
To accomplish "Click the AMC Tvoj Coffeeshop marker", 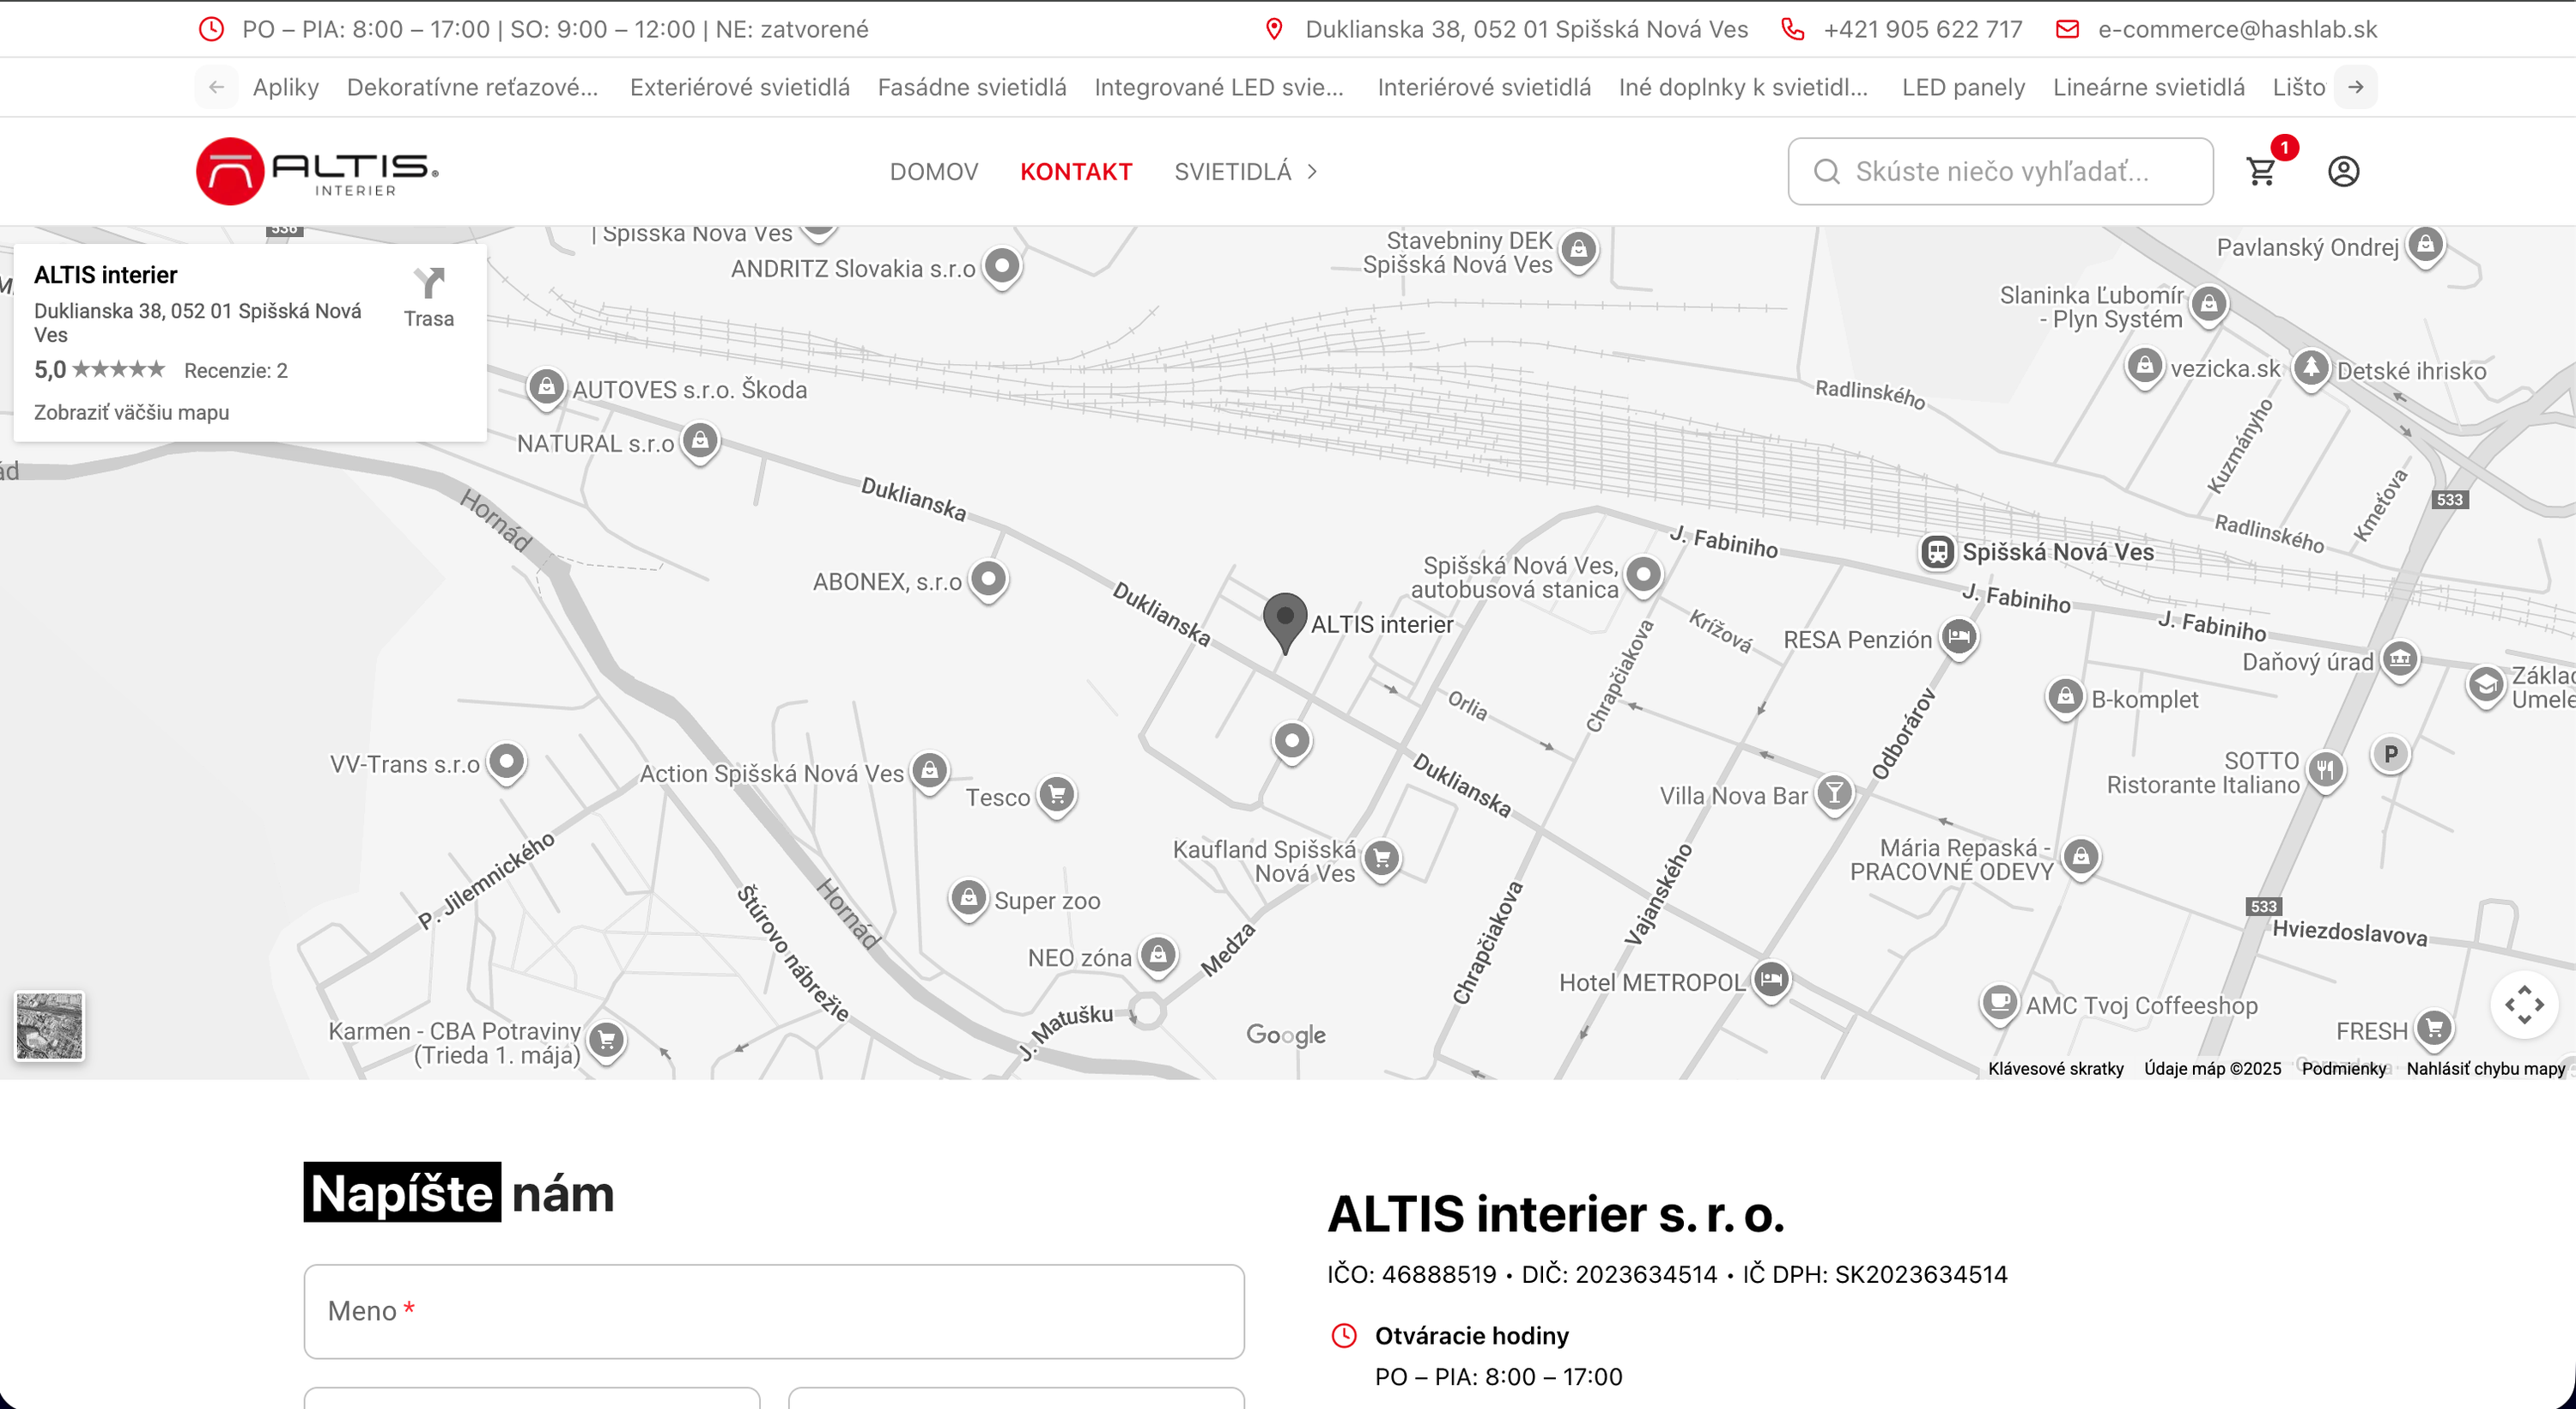I will 2000,1003.
